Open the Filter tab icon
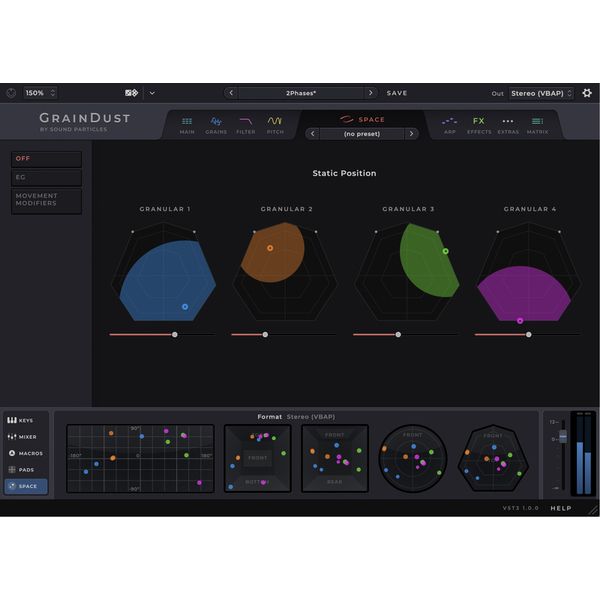This screenshot has height=600, width=600. coord(245,125)
